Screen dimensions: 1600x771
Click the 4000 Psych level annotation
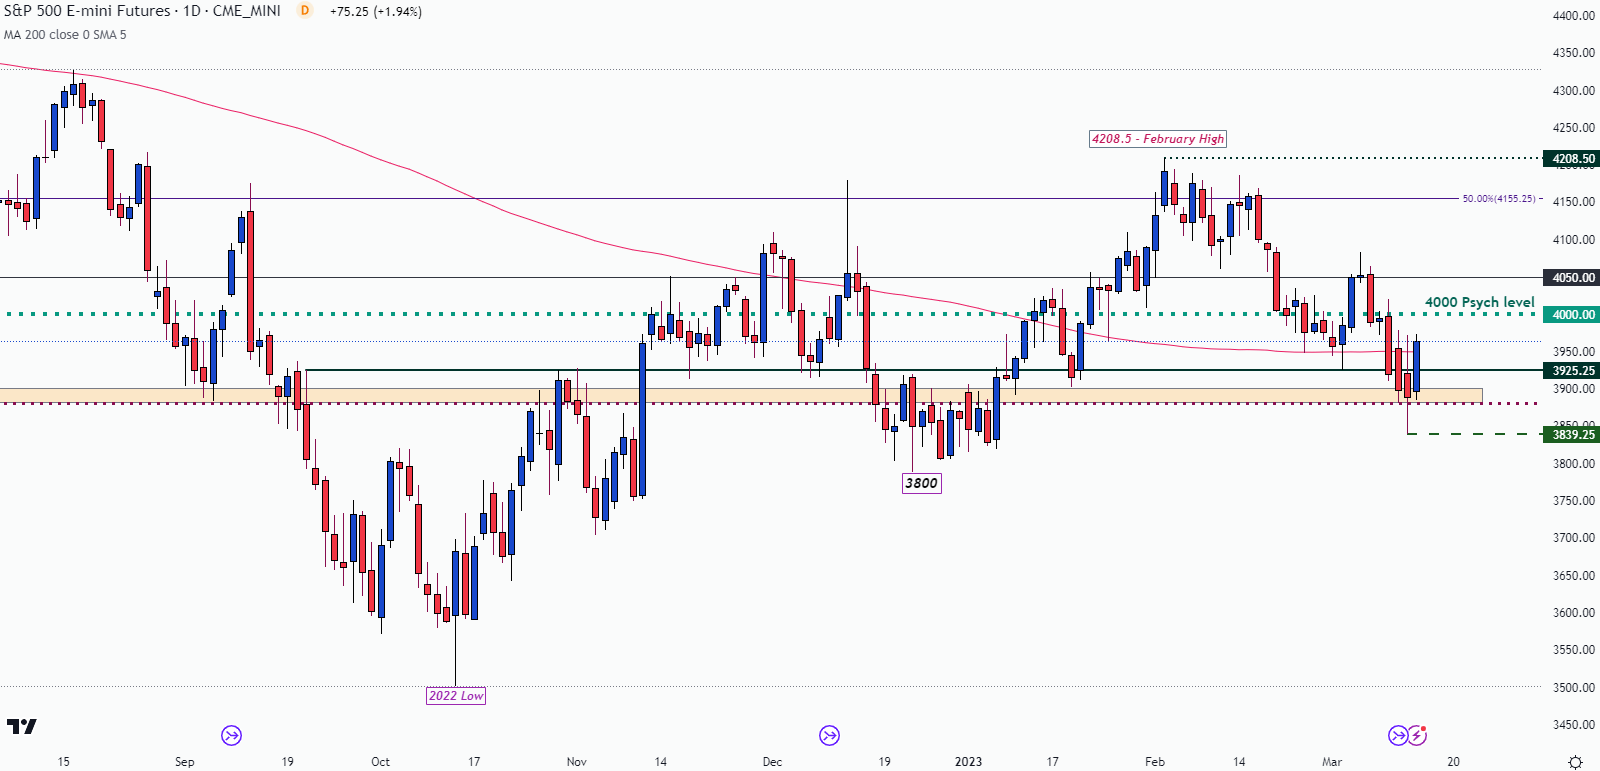click(x=1479, y=302)
